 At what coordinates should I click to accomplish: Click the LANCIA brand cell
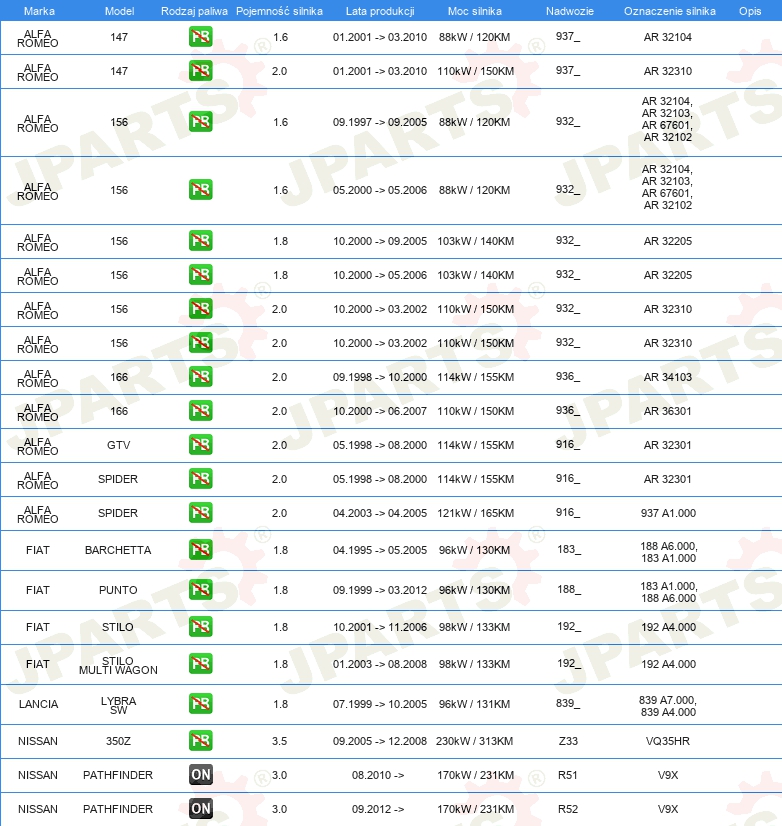(38, 704)
